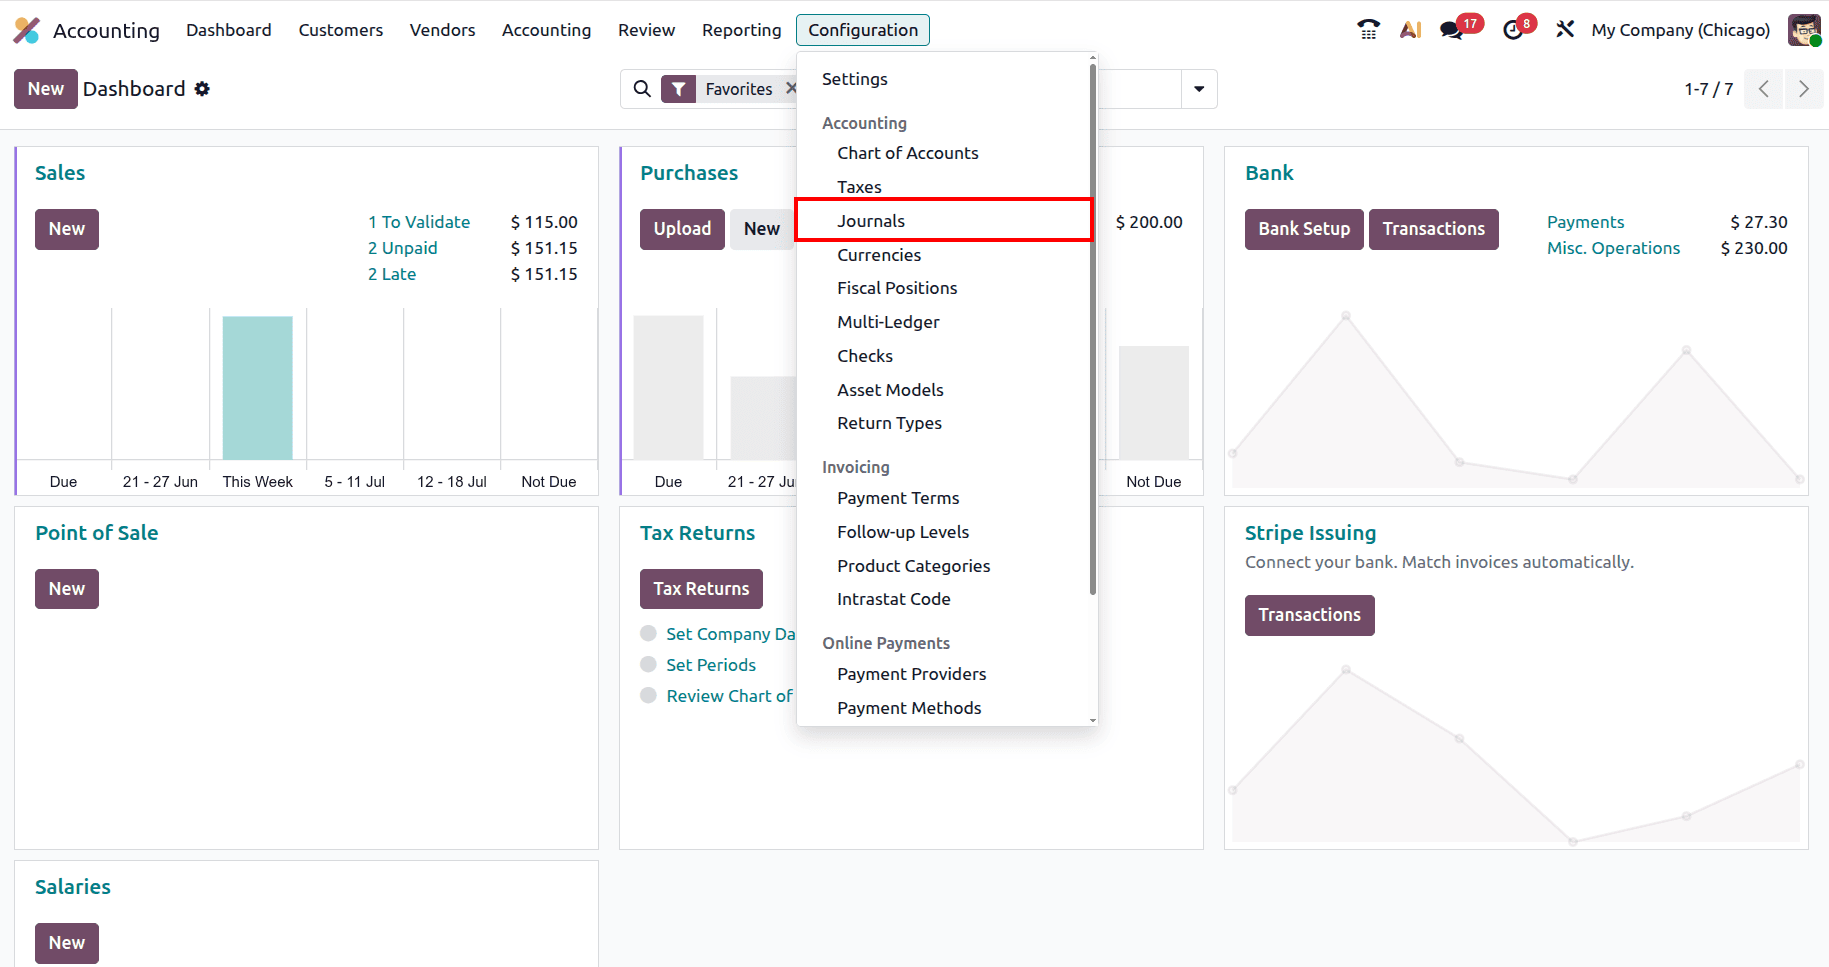This screenshot has height=967, width=1829.
Task: Open the 2 Unpaid link
Action: point(403,248)
